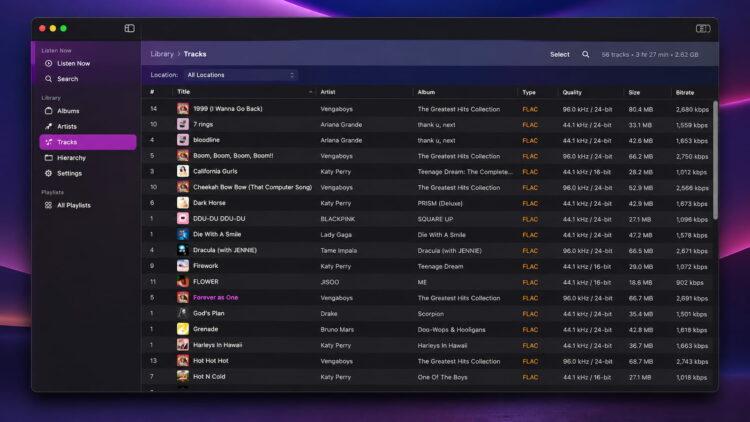Click album art for 7 rings

coord(183,124)
